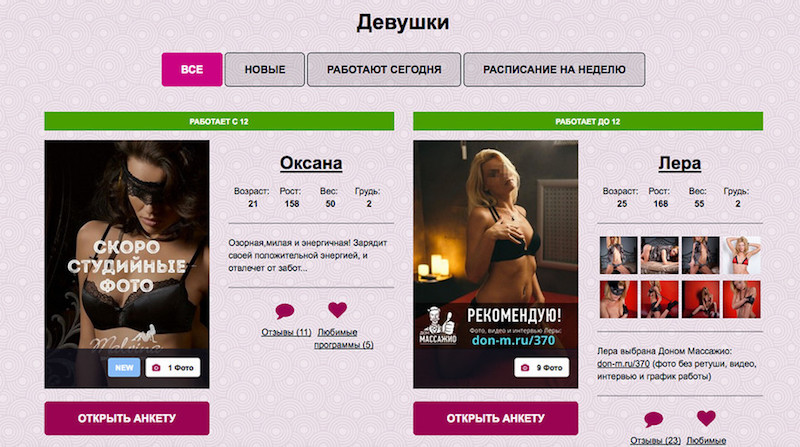Image resolution: width=800 pixels, height=447 pixels.
Task: Click the heart icon under Лера
Action: click(x=706, y=418)
